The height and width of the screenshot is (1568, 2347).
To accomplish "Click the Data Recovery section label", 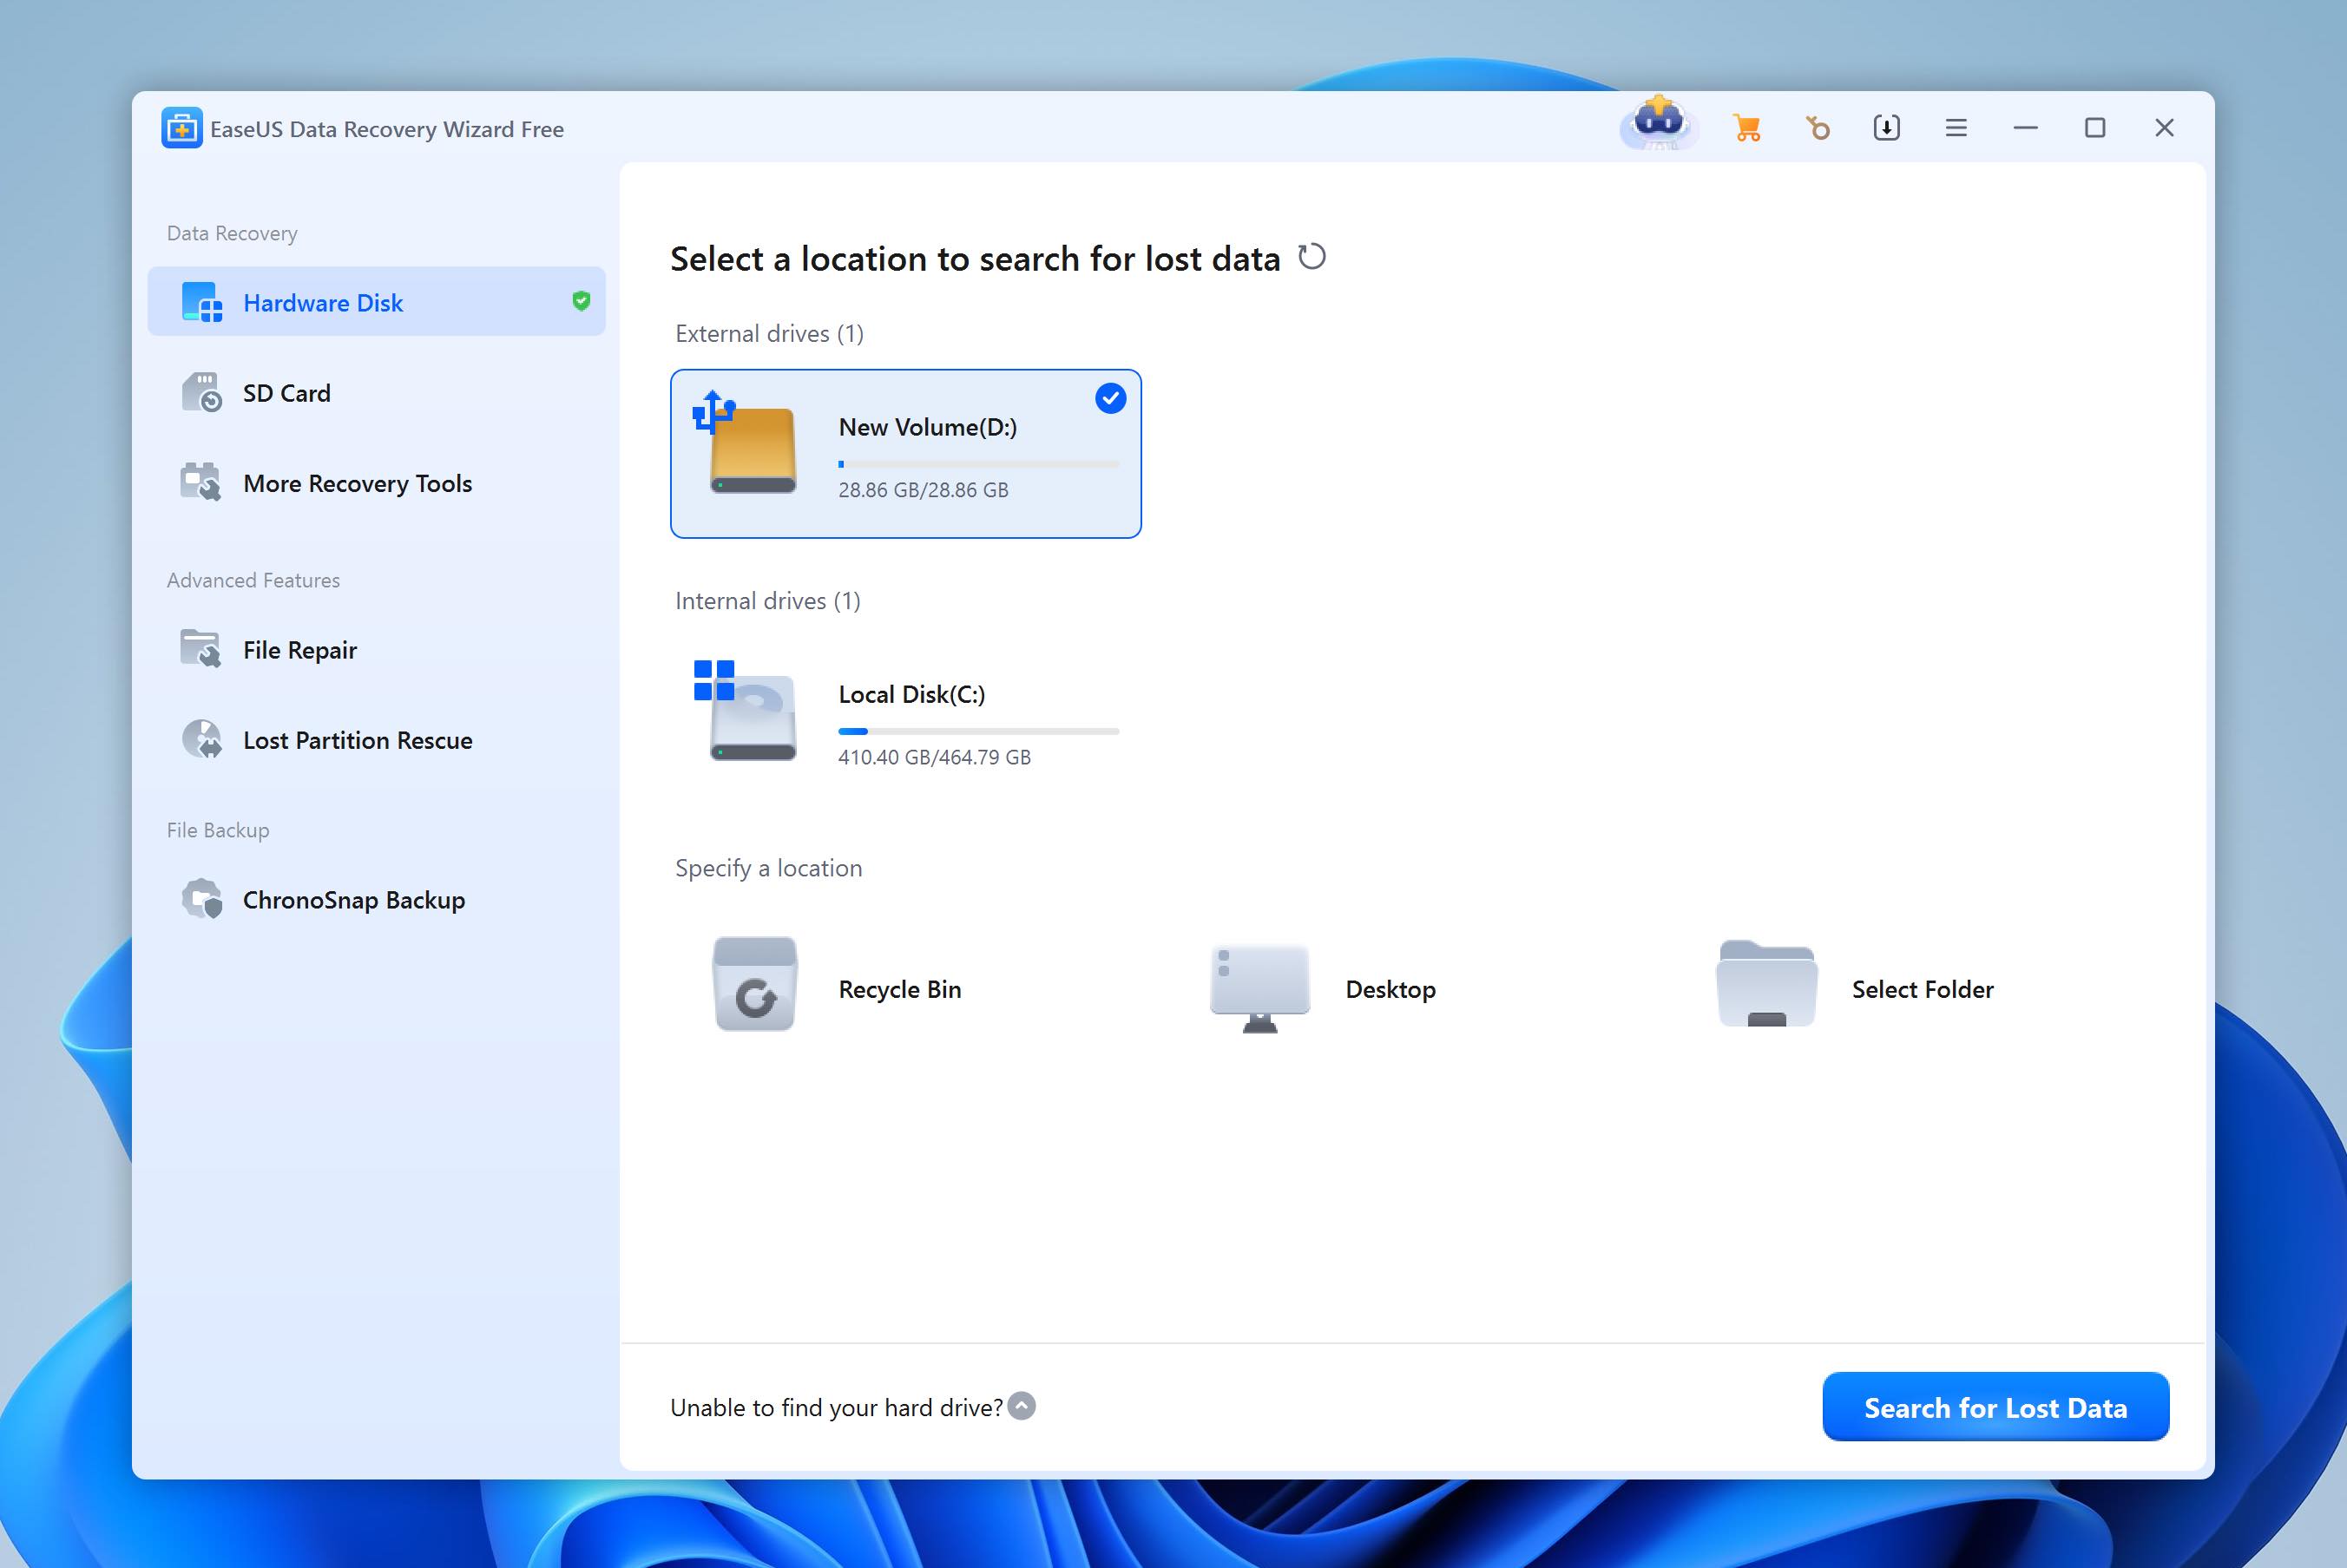I will click(x=232, y=233).
